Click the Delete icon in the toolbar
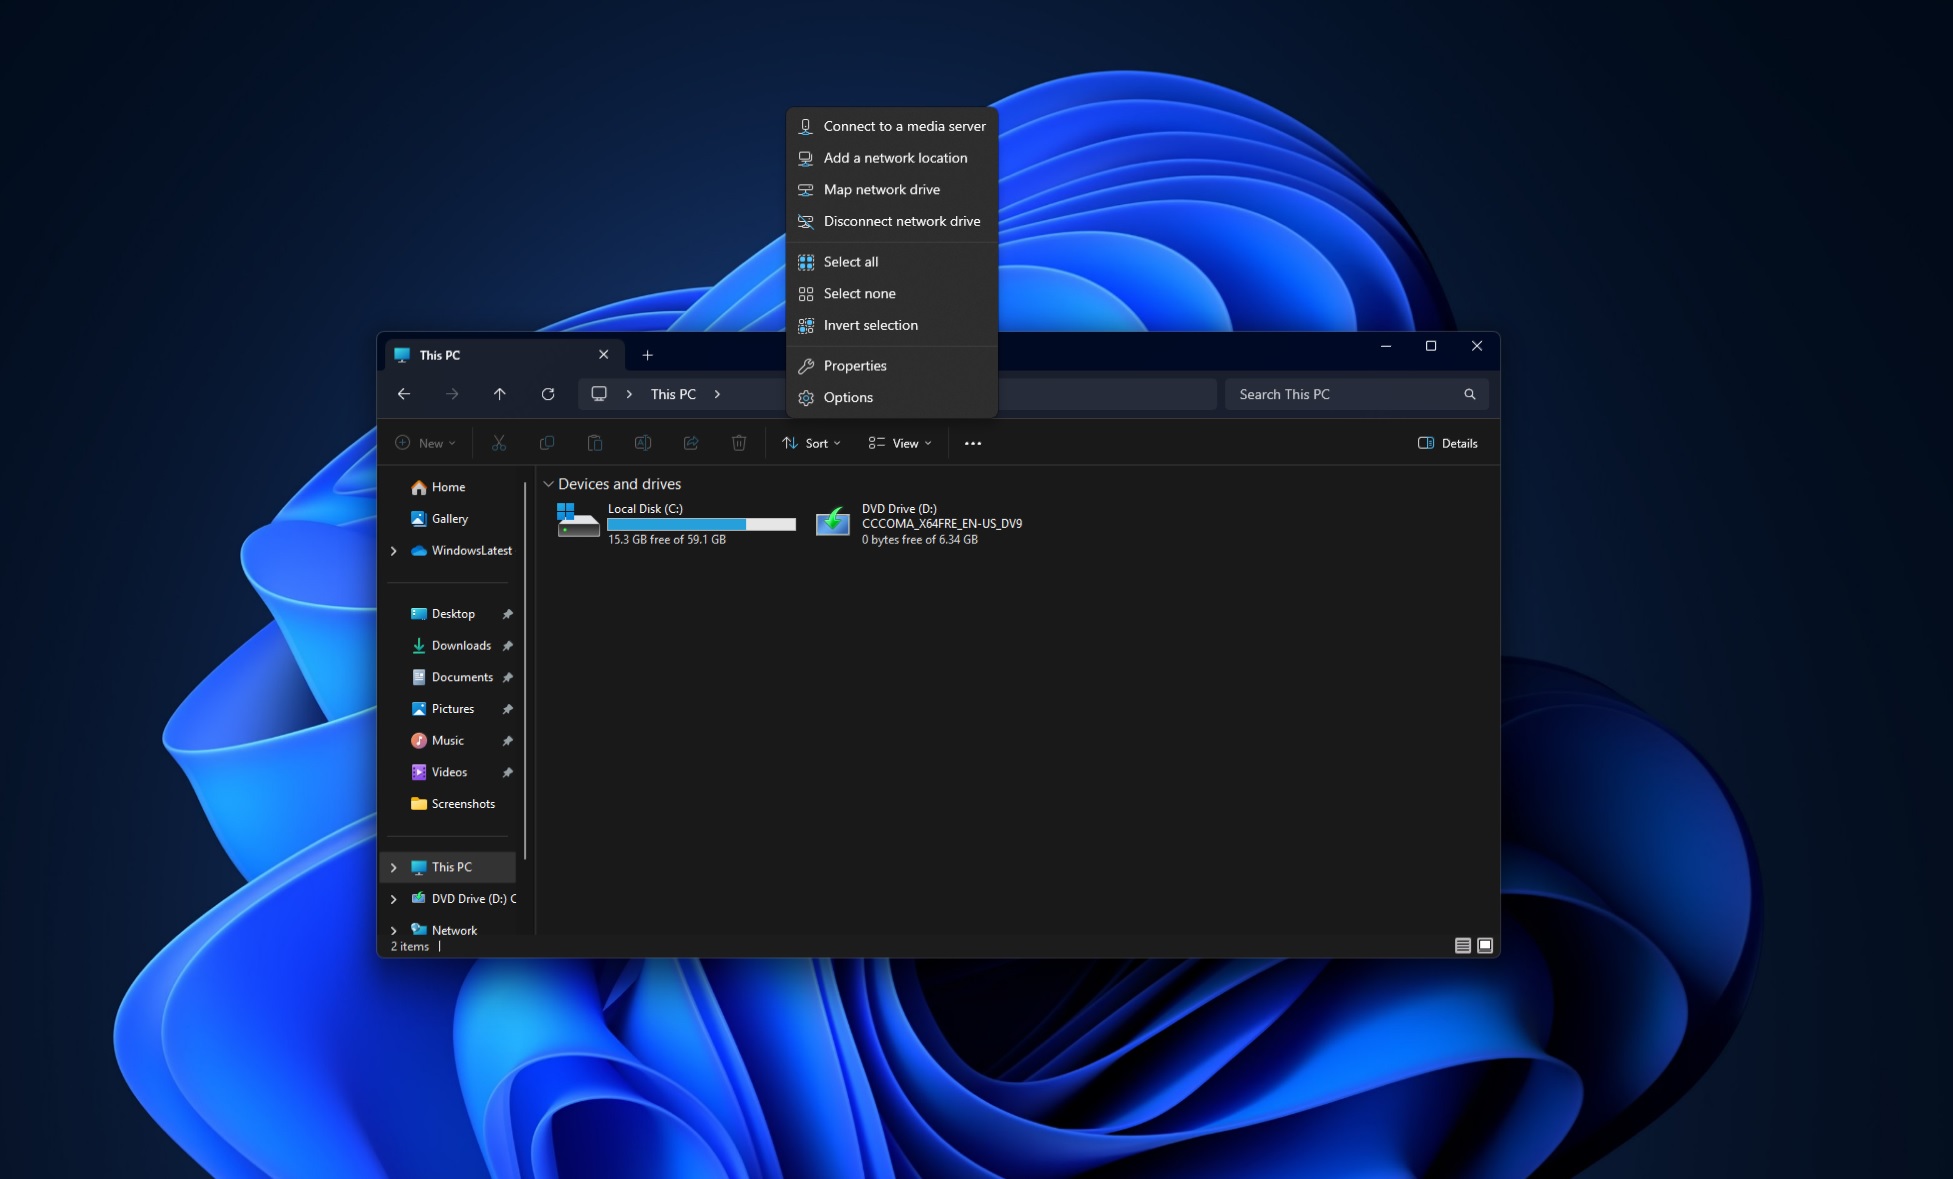 click(739, 443)
